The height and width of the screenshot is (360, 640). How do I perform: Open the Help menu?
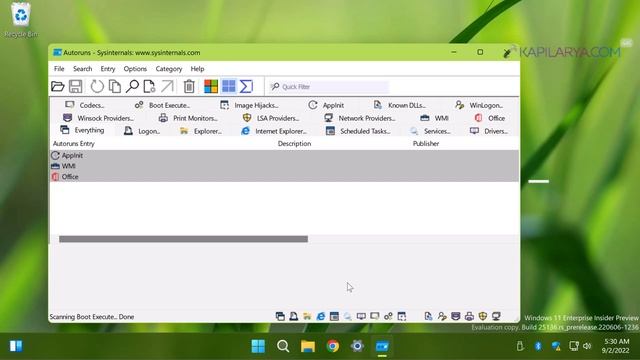click(x=197, y=69)
